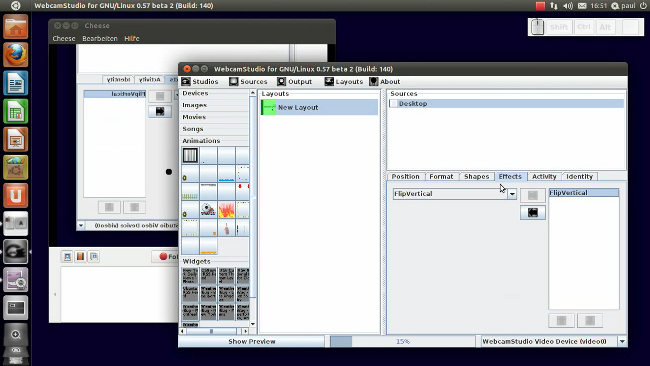The height and width of the screenshot is (366, 650).
Task: Select FlipVertical in the applied effects list
Action: (584, 193)
